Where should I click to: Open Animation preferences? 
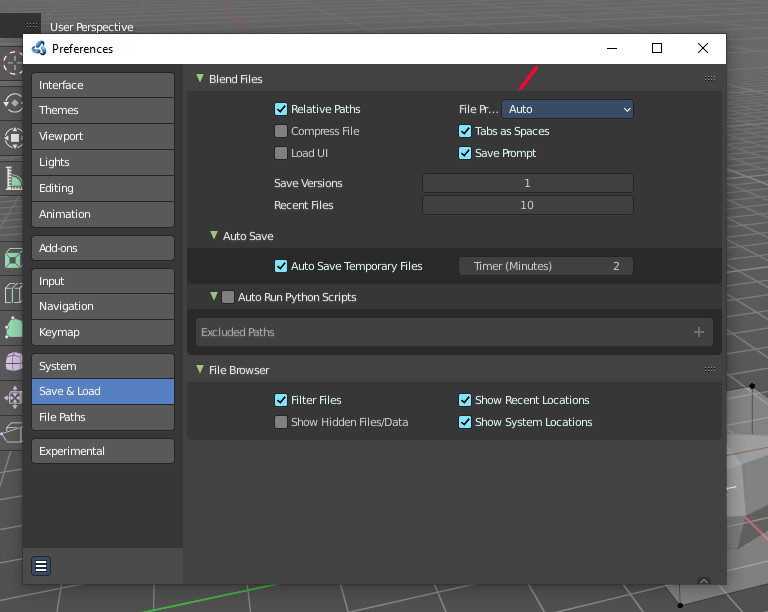point(103,214)
